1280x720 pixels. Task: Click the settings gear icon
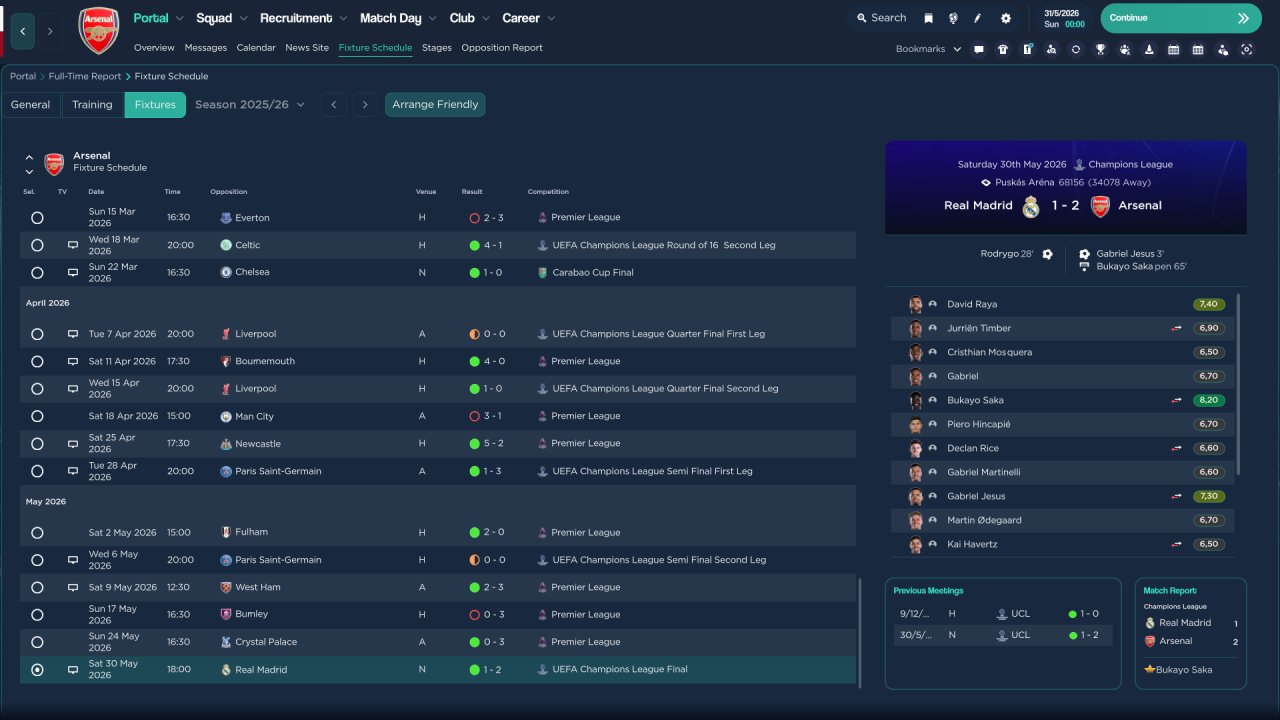pyautogui.click(x=1005, y=18)
